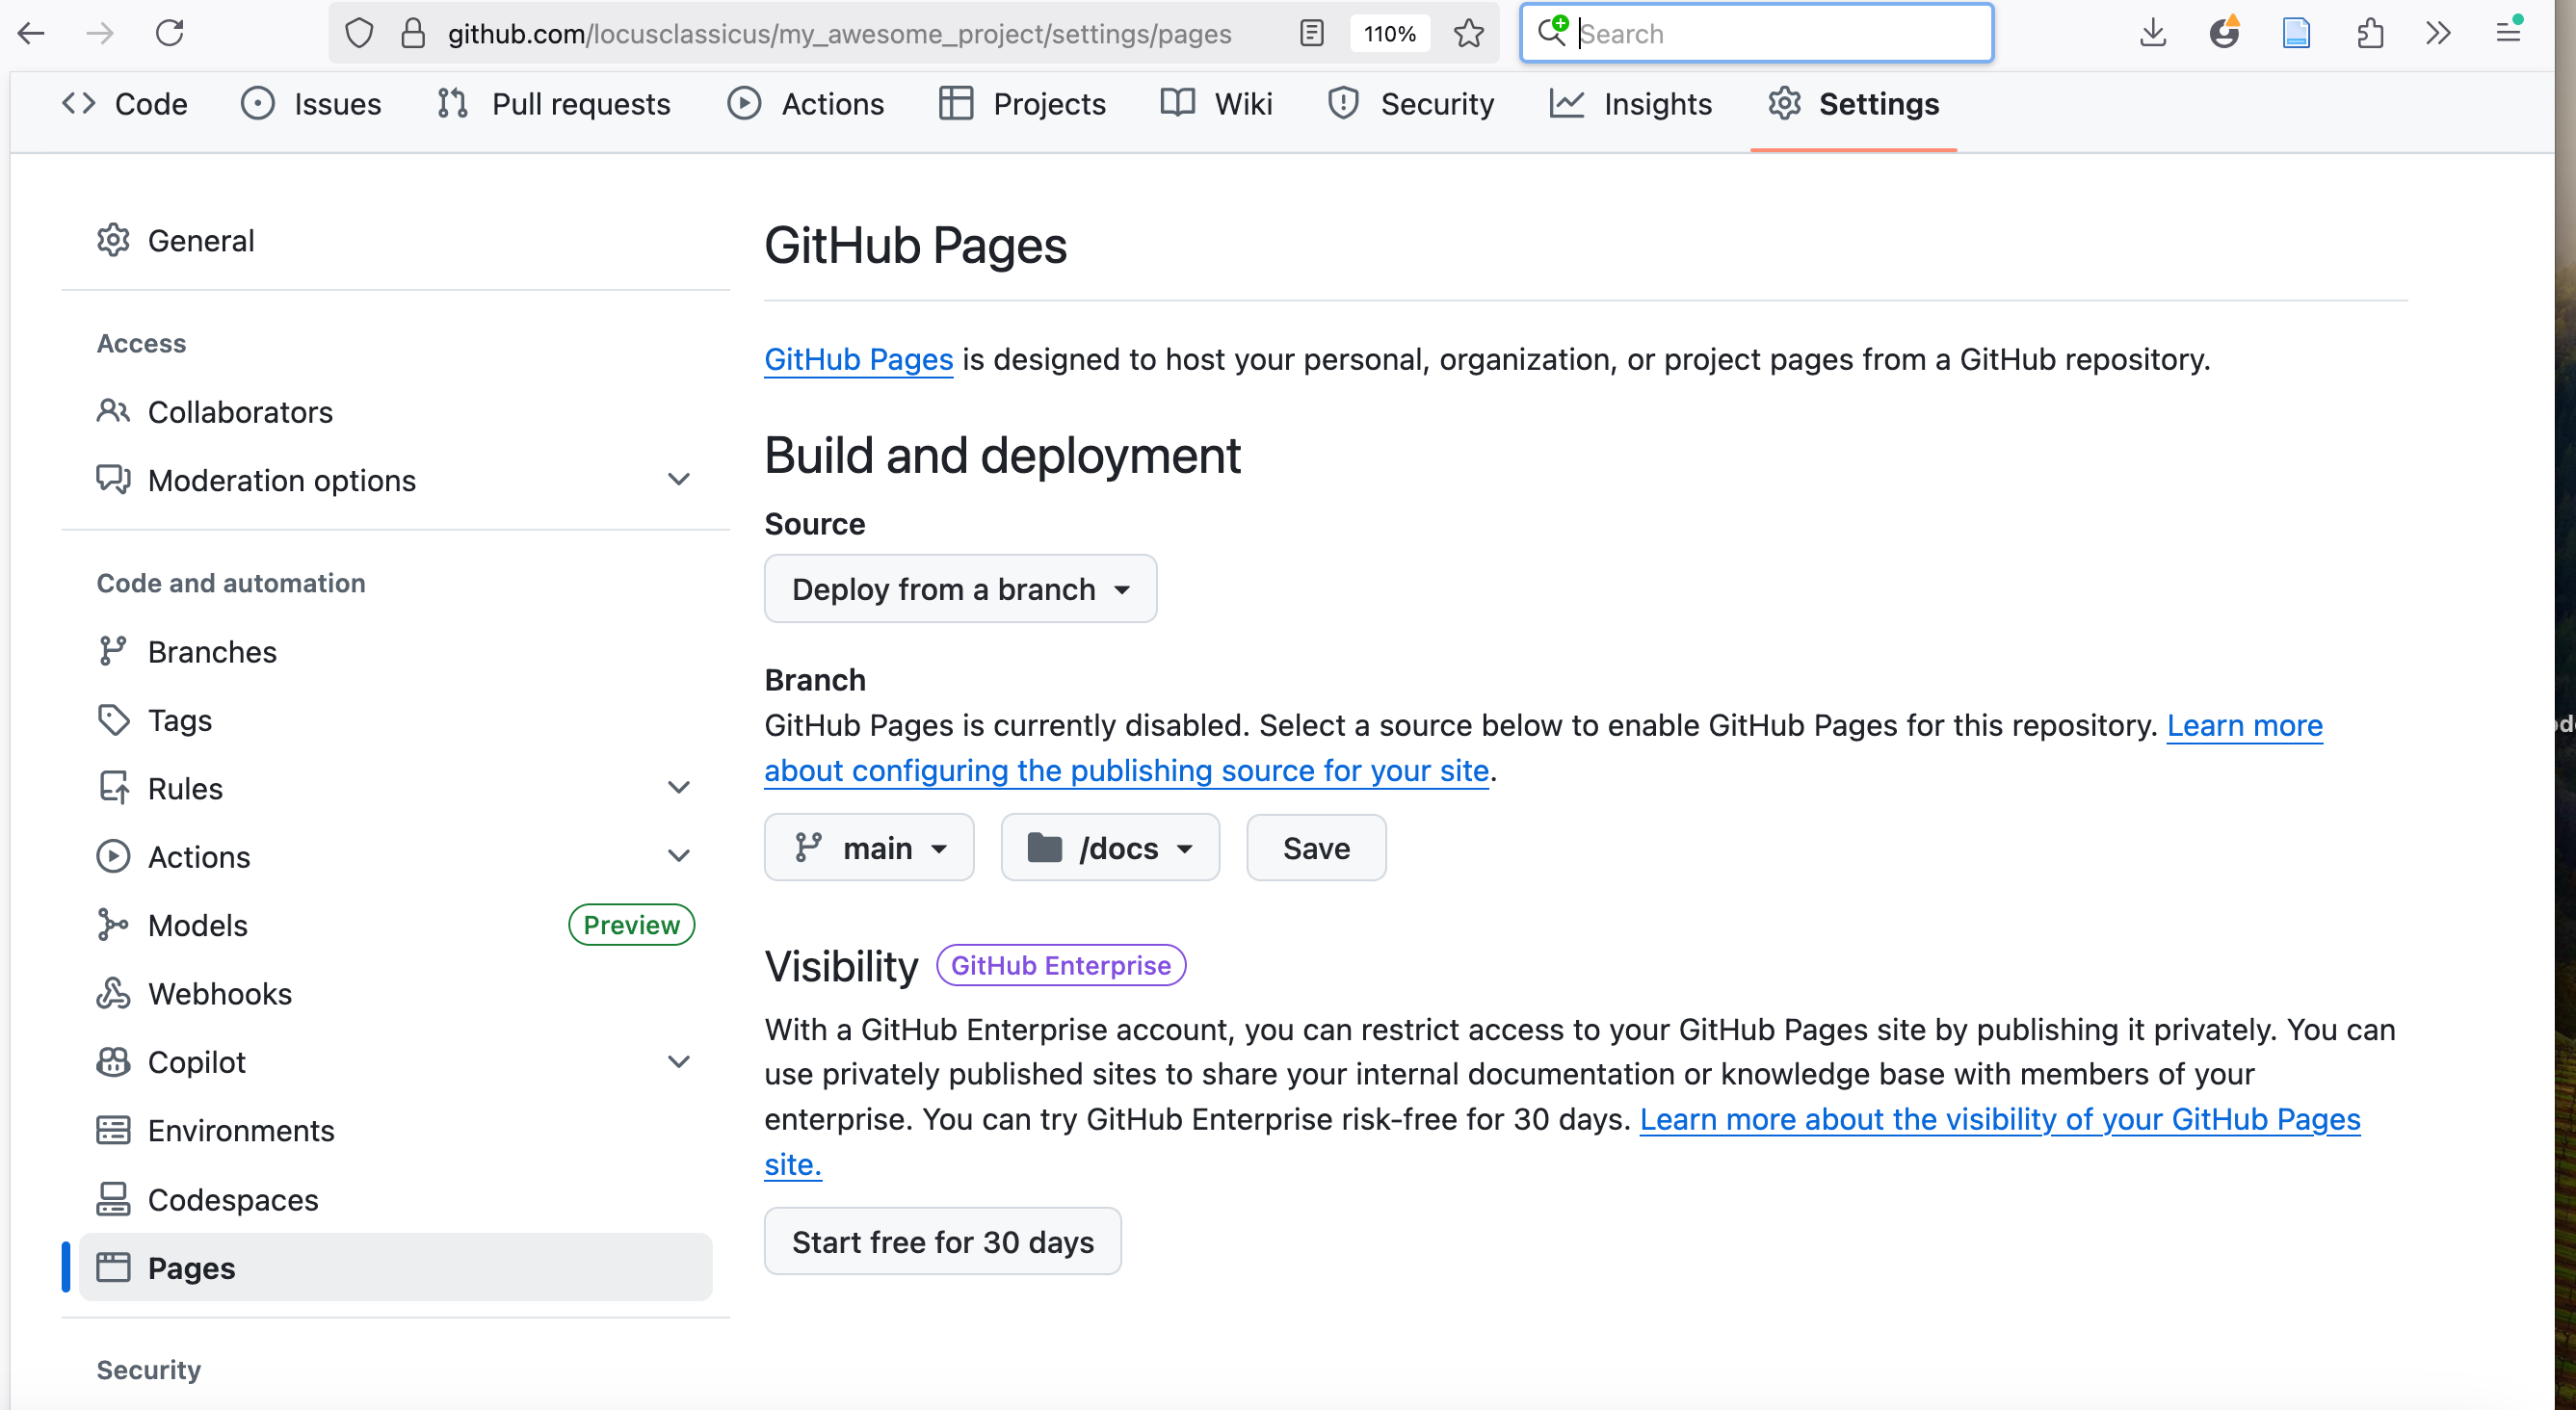The image size is (2576, 1410).
Task: Click the tracking protection shield icon
Action: (x=359, y=33)
